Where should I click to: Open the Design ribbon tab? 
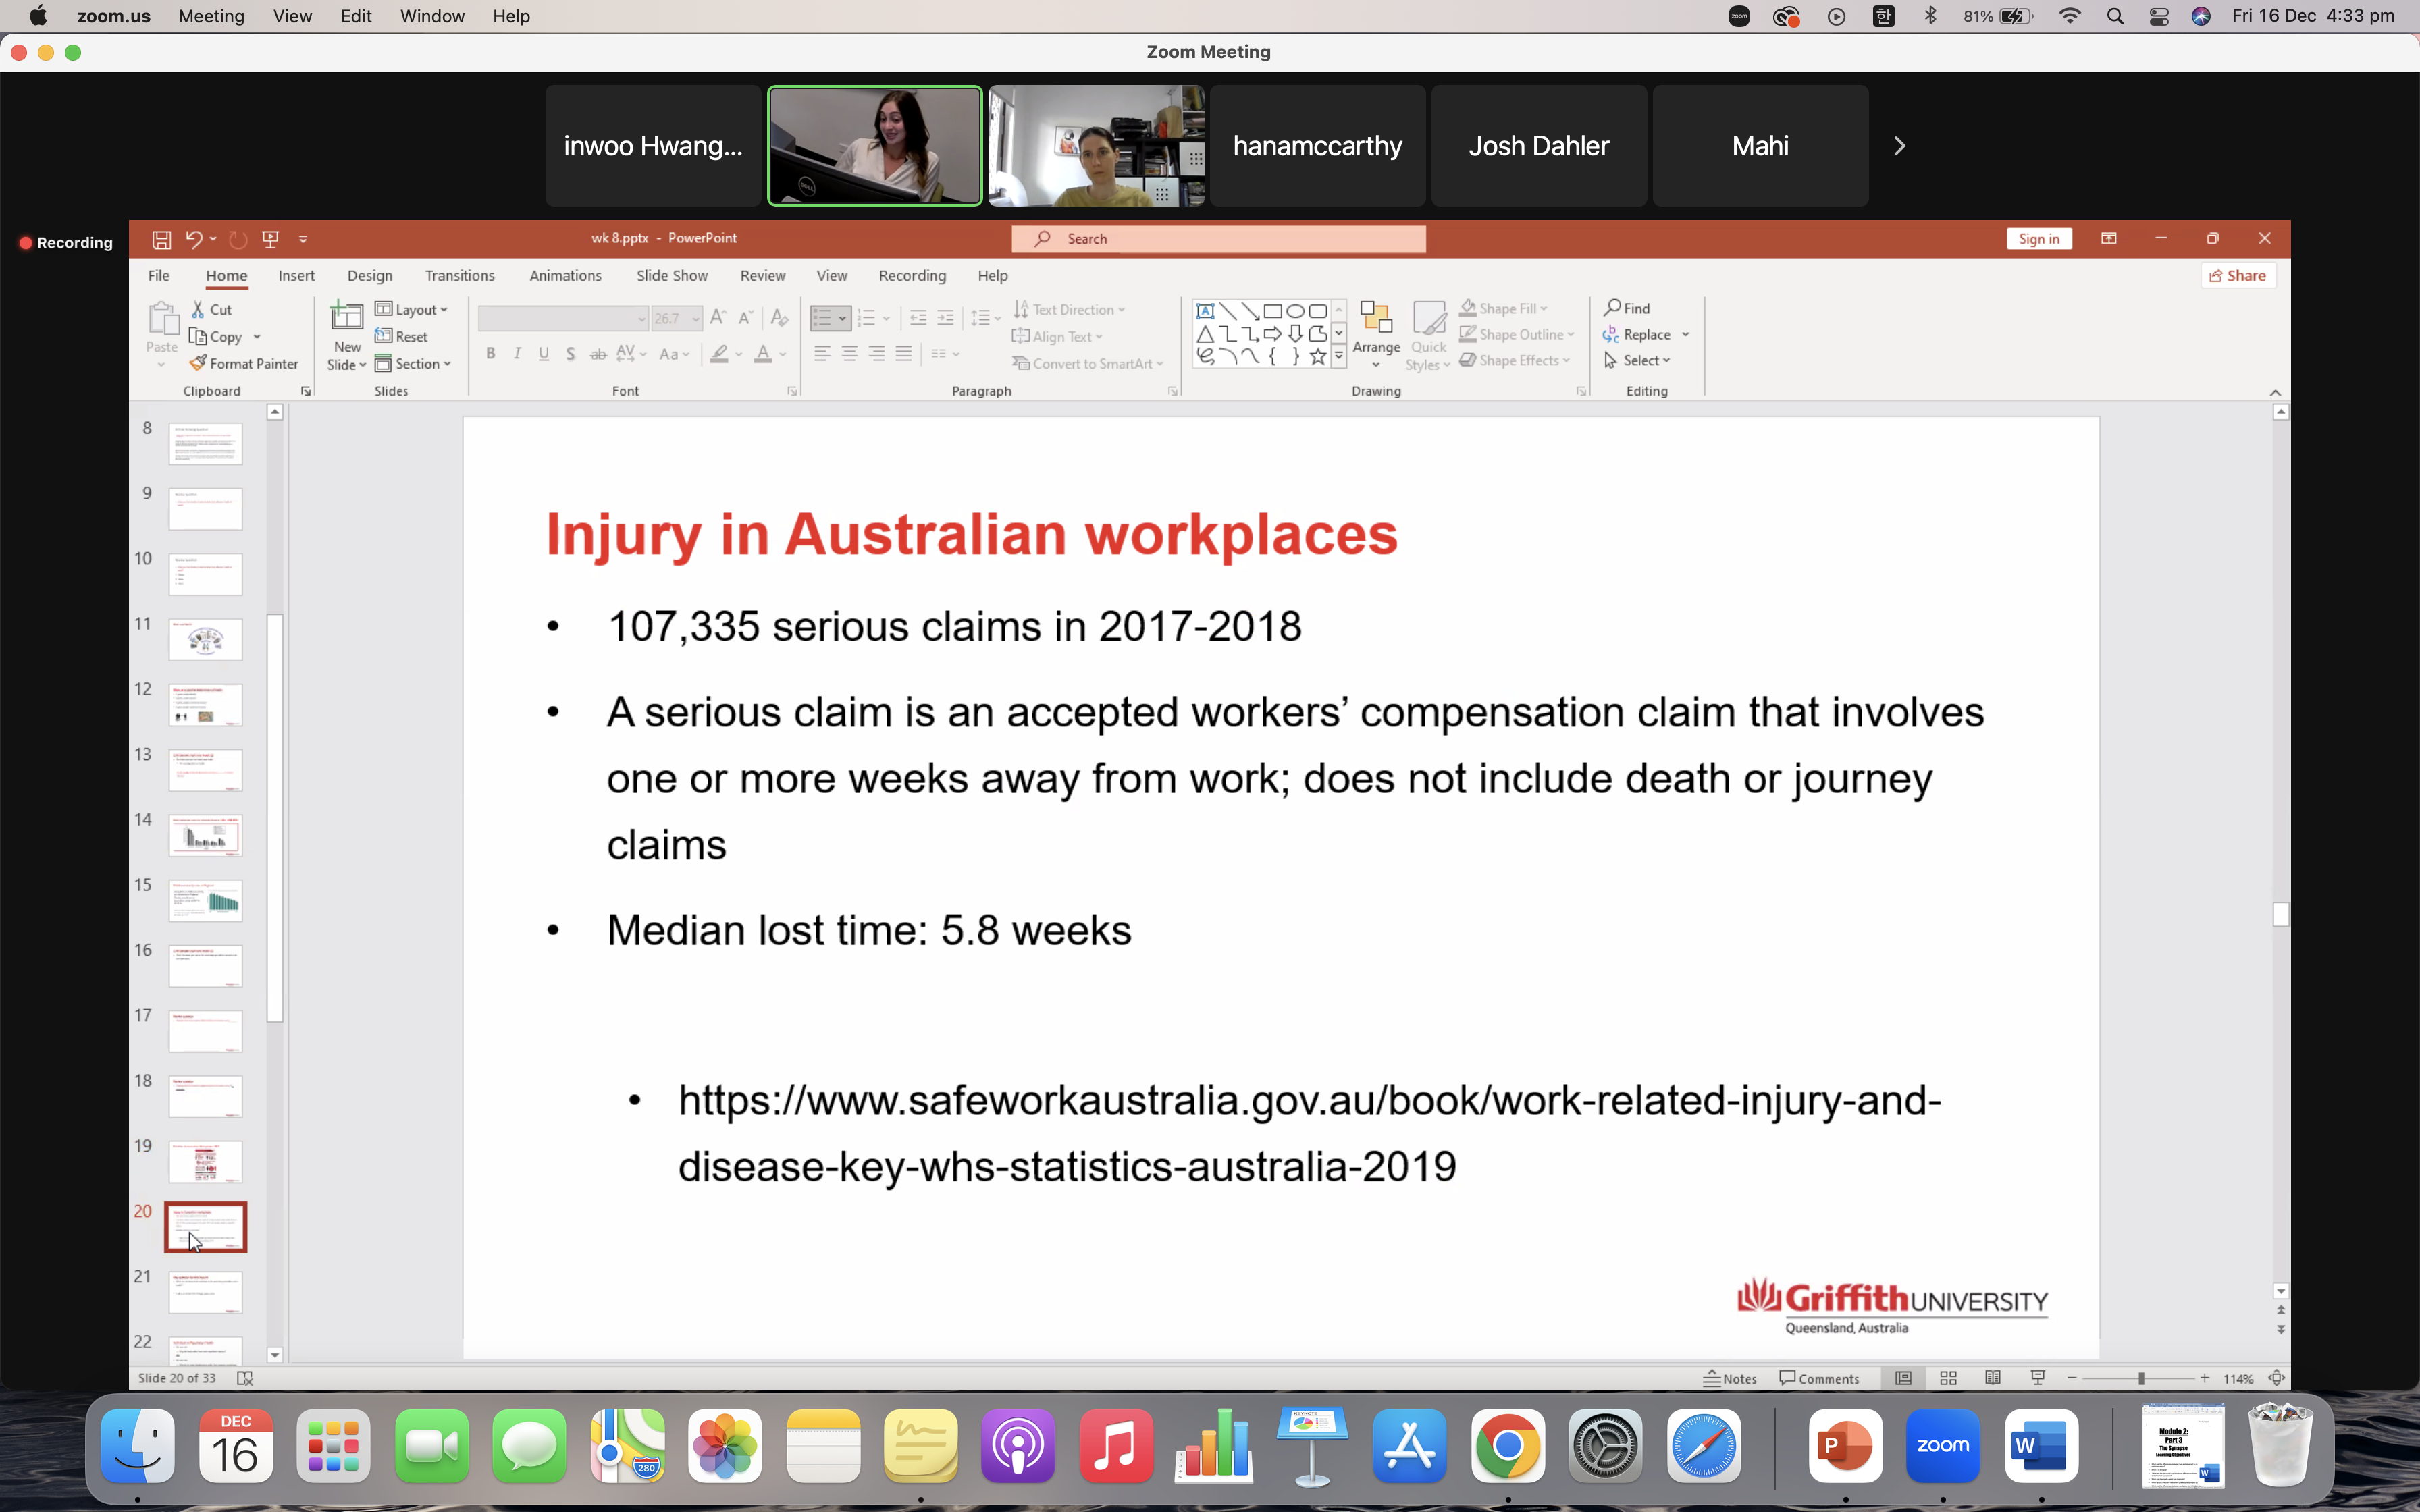pyautogui.click(x=370, y=276)
